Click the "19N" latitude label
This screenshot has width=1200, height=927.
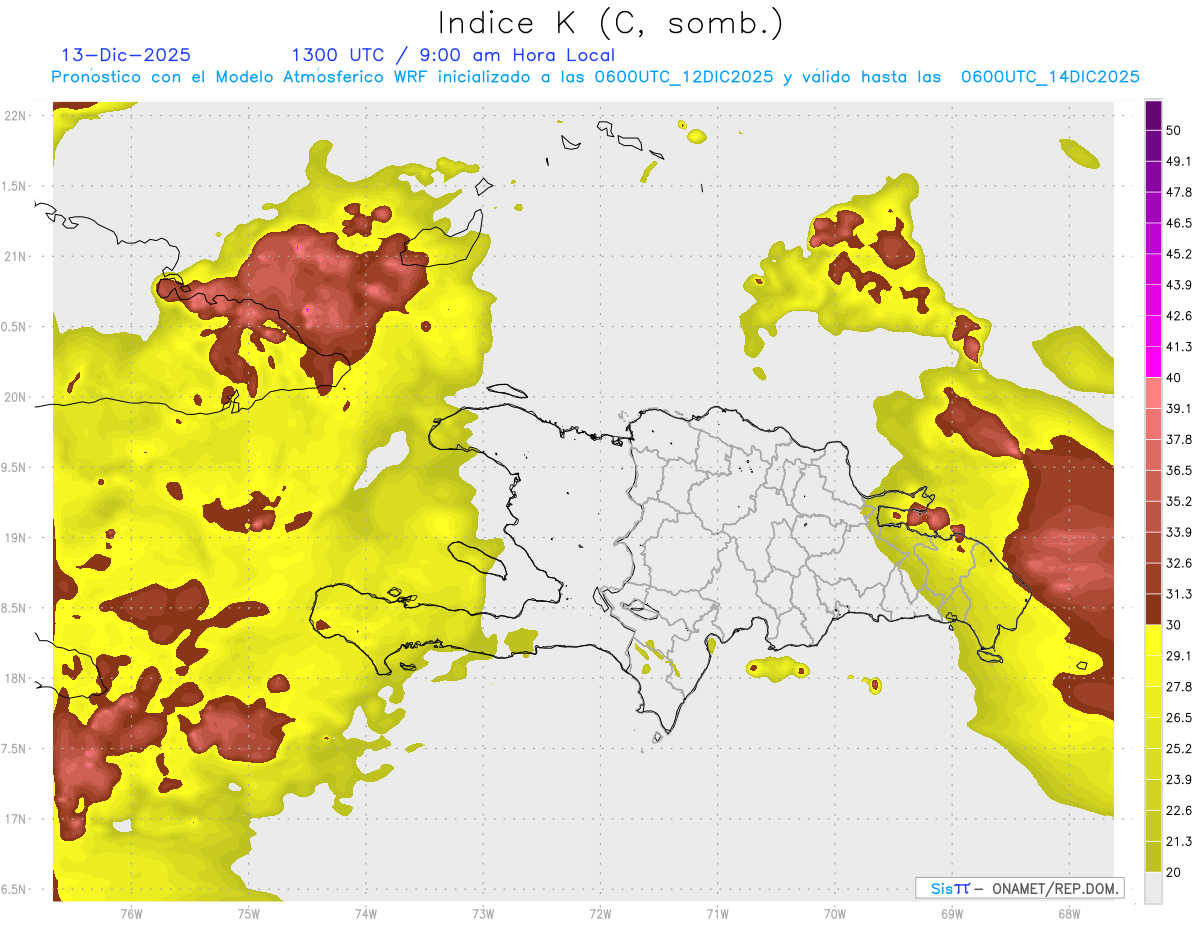(x=17, y=537)
